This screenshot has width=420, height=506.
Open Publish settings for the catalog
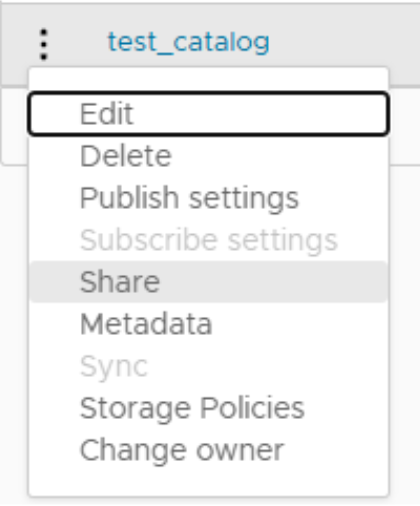click(209, 198)
